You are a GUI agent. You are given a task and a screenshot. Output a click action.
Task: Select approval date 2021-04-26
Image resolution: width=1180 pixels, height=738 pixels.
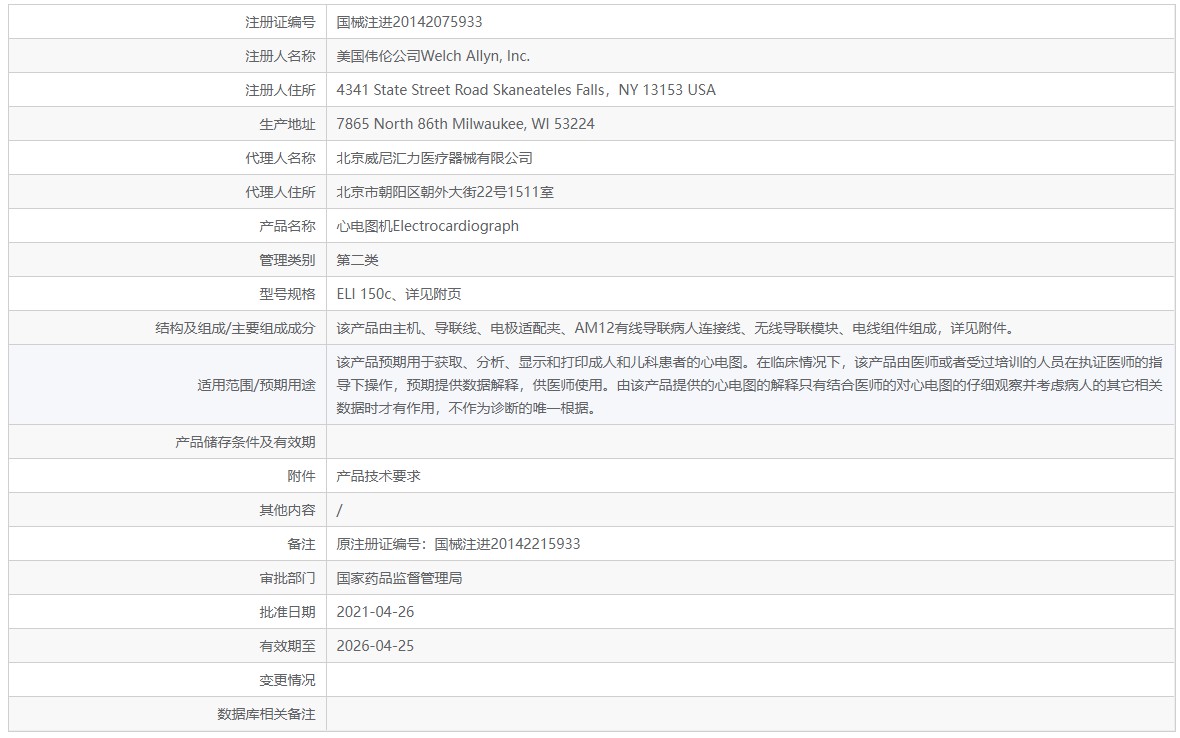(375, 612)
